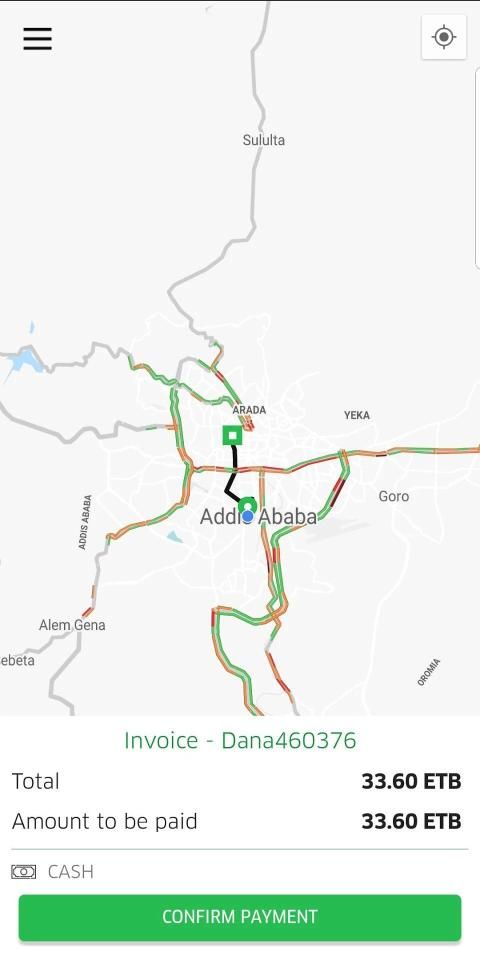This screenshot has height=960, width=480.
Task: Click the Addis Ababa city label
Action: pos(258,517)
